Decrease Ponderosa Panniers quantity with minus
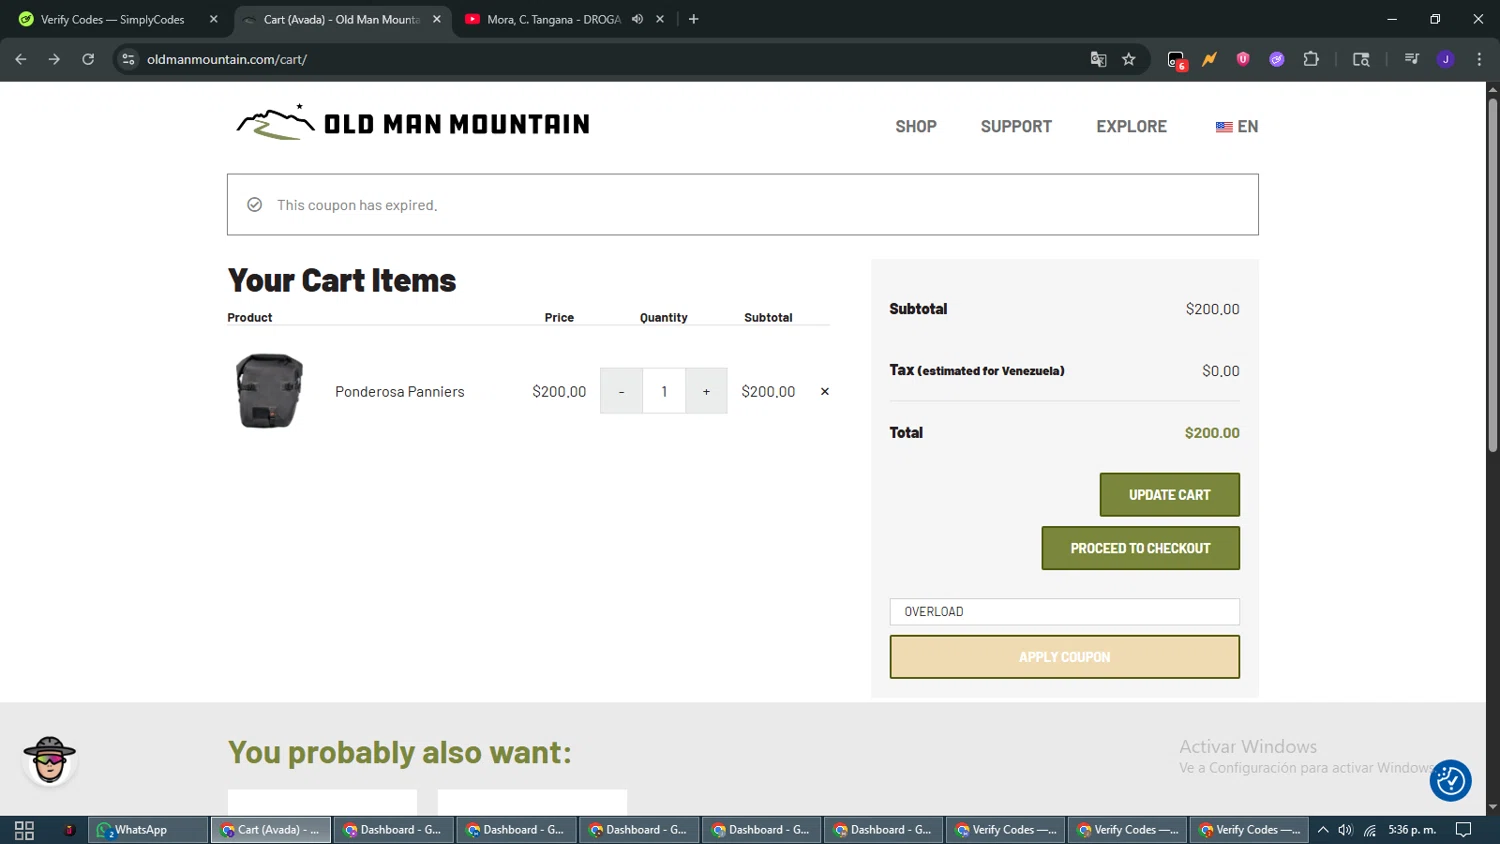This screenshot has height=844, width=1500. pos(621,391)
